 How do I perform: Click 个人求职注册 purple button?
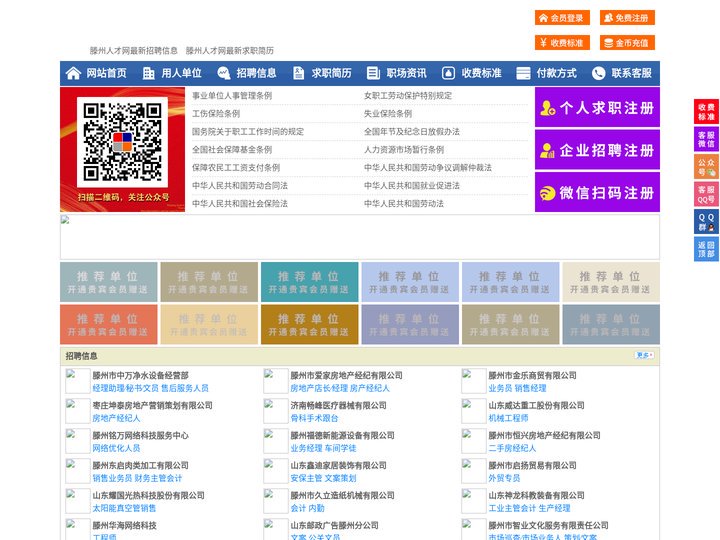[597, 107]
